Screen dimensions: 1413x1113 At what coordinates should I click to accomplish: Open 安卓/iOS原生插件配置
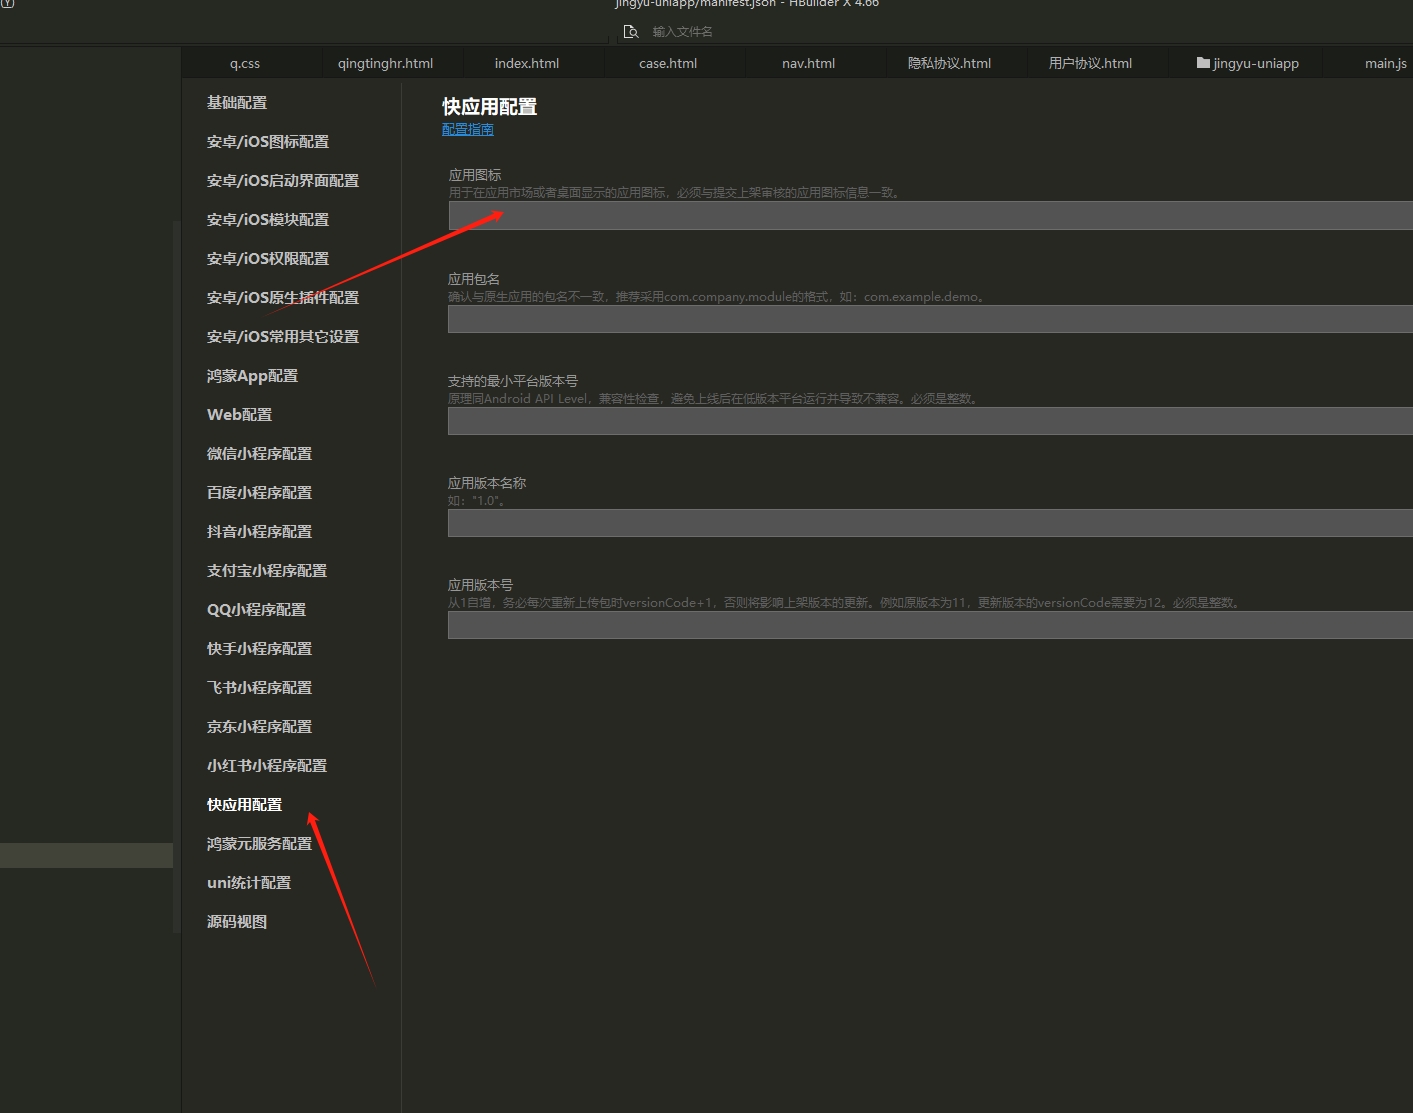[x=283, y=298]
